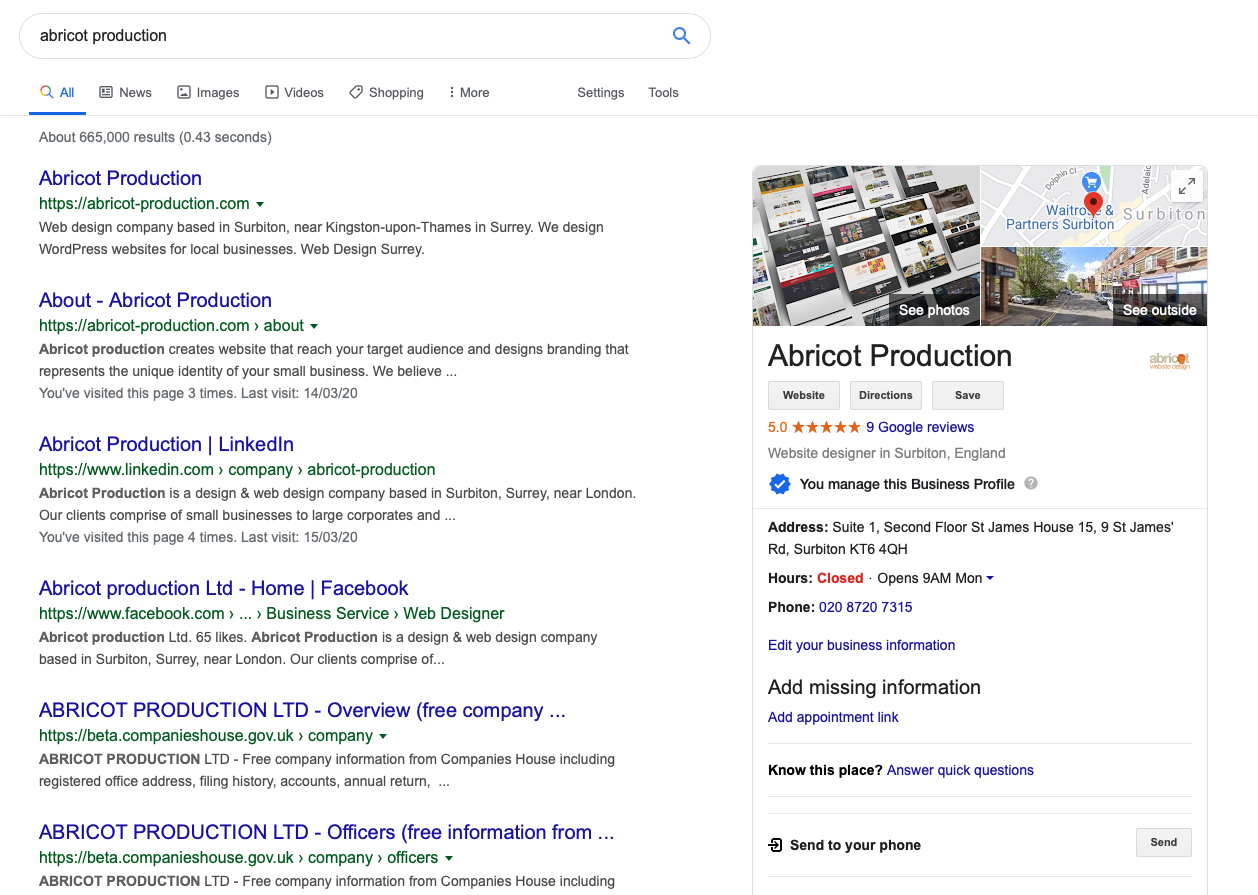Click Edit your business information
This screenshot has width=1258, height=895.
point(861,645)
